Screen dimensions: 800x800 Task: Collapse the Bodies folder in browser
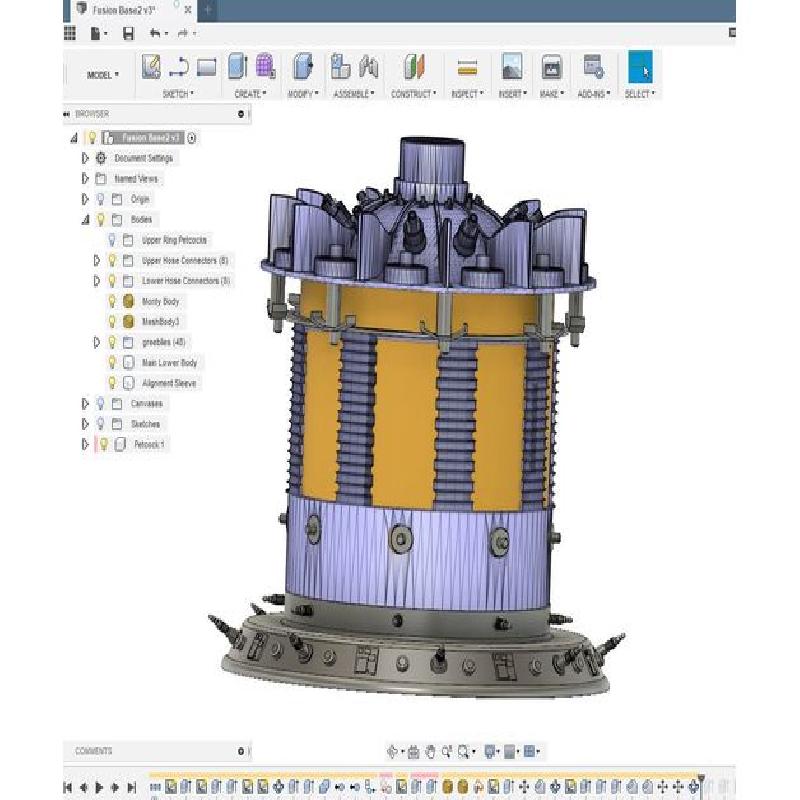(x=85, y=219)
